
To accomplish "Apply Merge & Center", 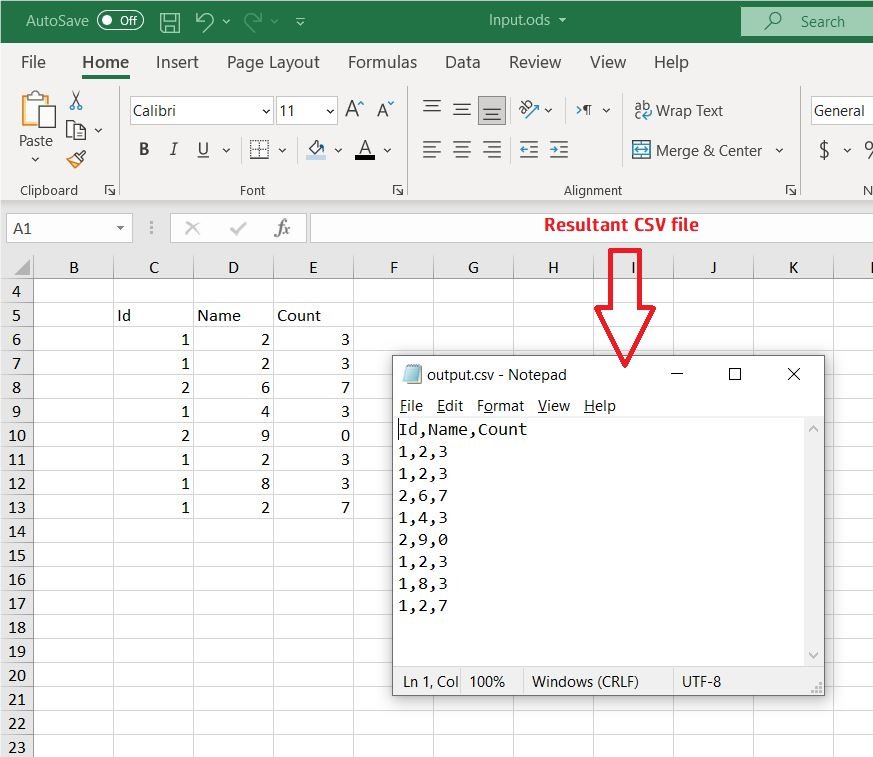I will 700,149.
